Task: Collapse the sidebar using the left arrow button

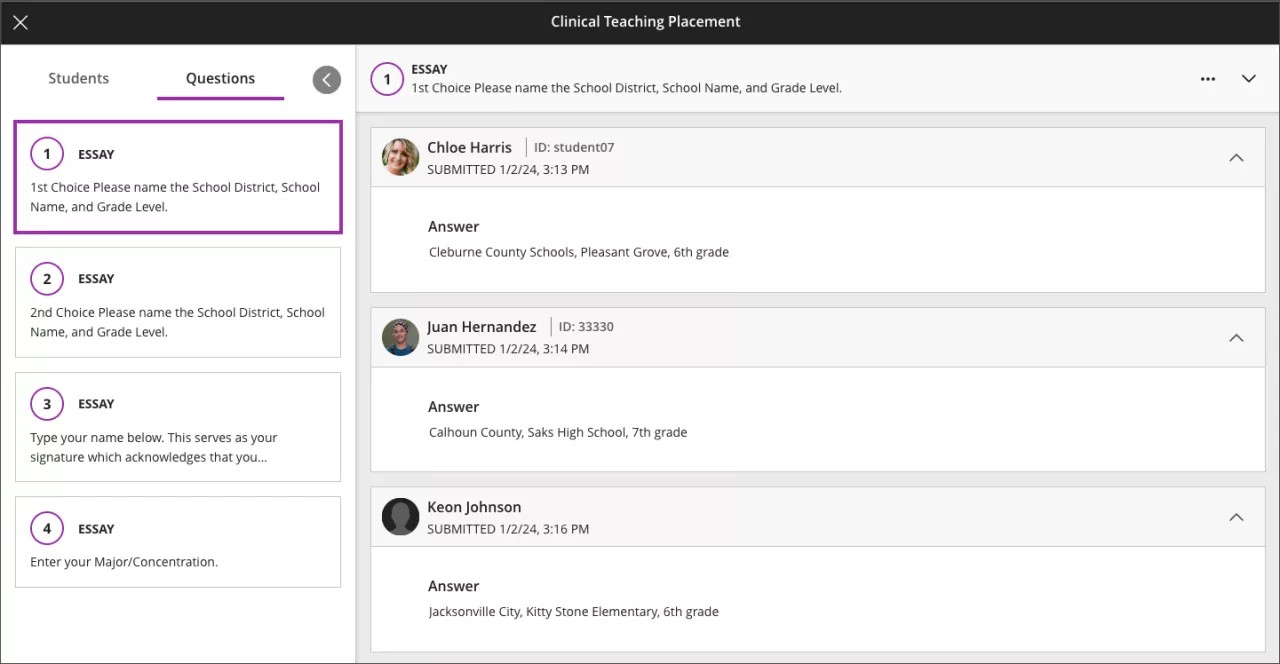Action: point(326,79)
